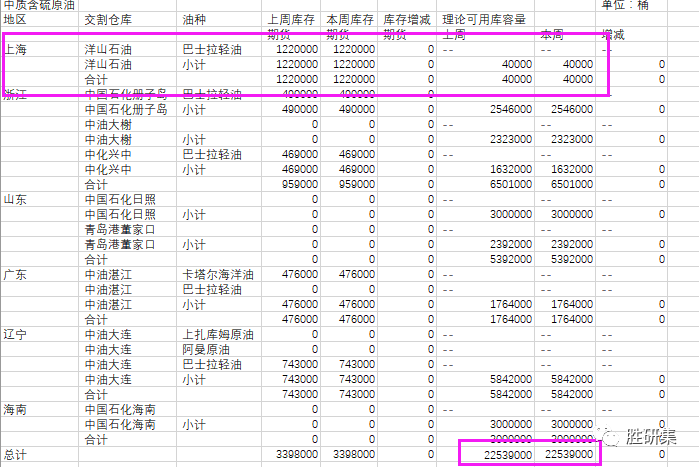
Task: Click 巴士拉轻油 in the 中油湛江 row
Action: [x=212, y=289]
